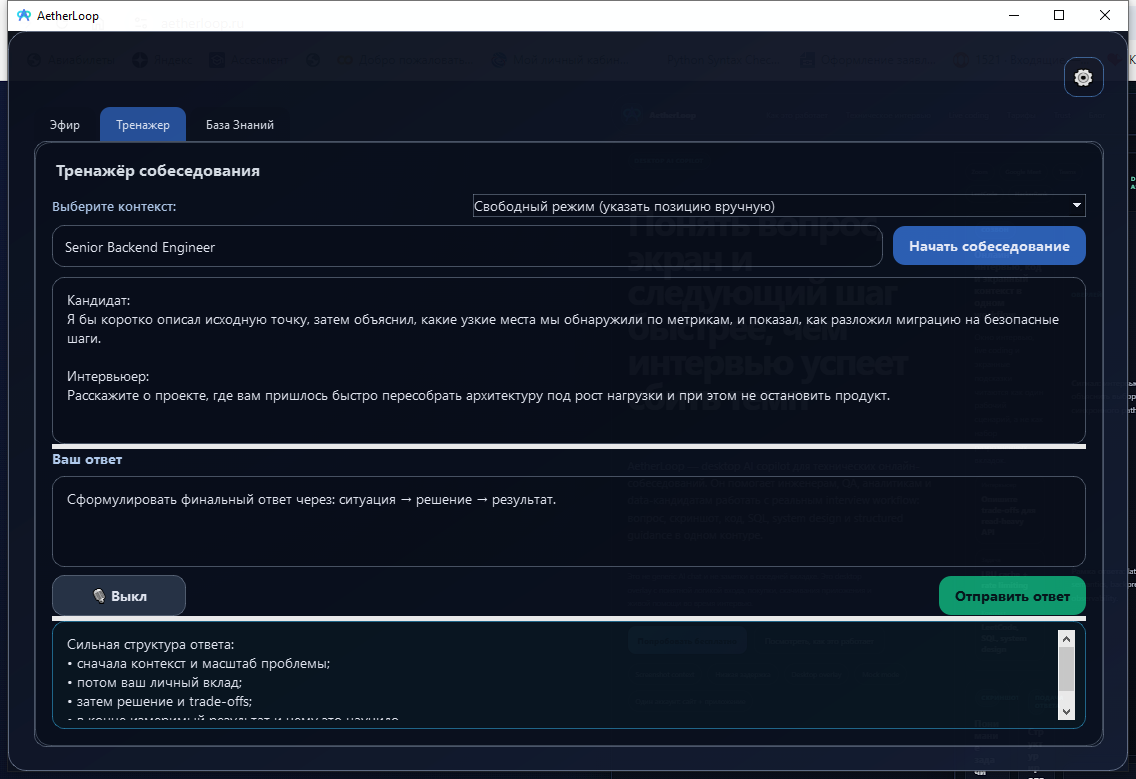Maximize the AetherLoop window

coord(1057,15)
